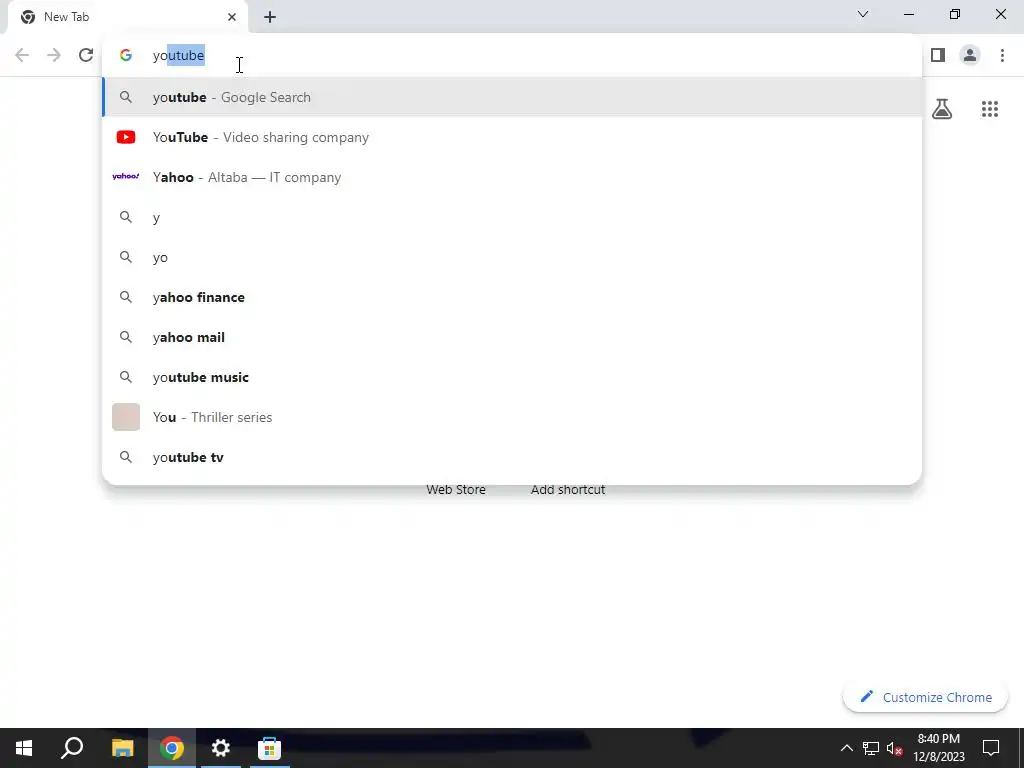Screen dimensions: 1024x768
Task: Open a new tab with plus button
Action: (270, 17)
